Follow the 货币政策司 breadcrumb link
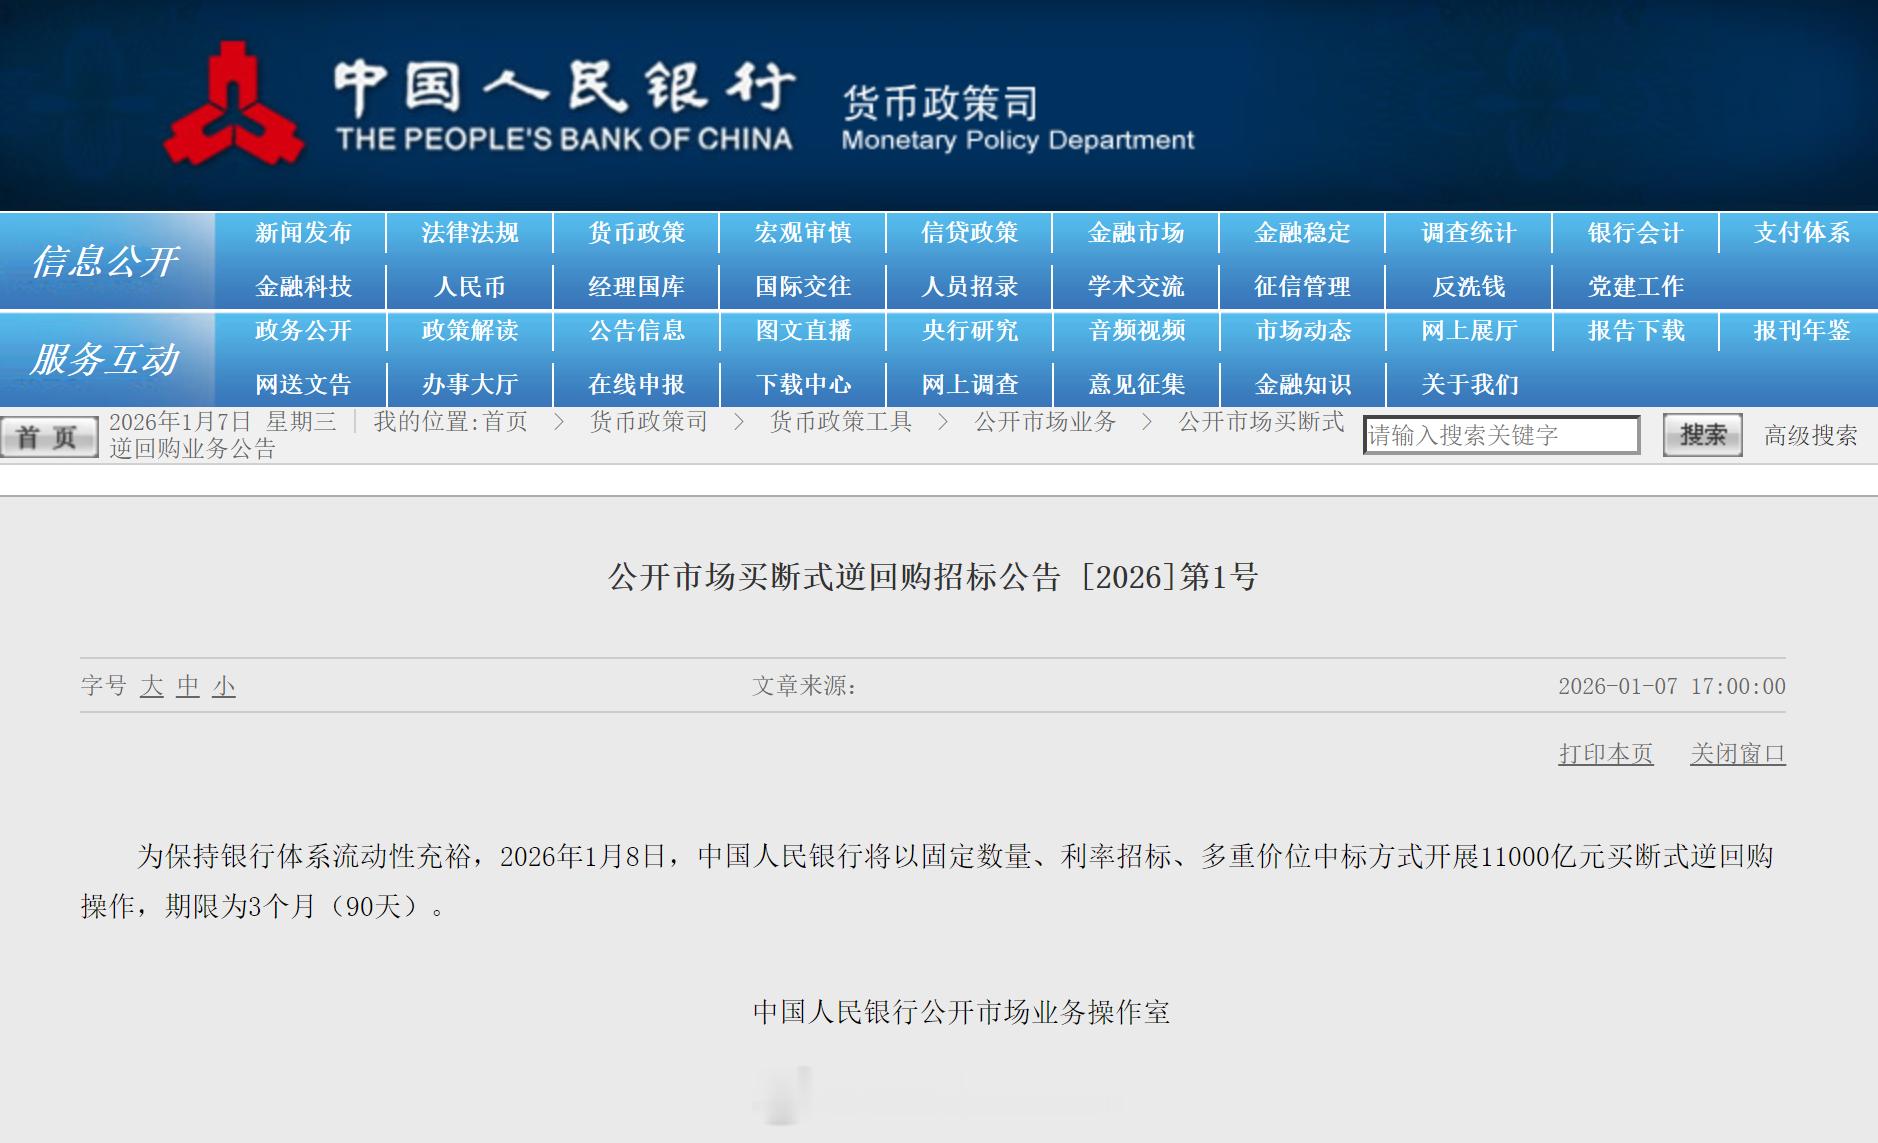This screenshot has width=1878, height=1143. click(648, 422)
